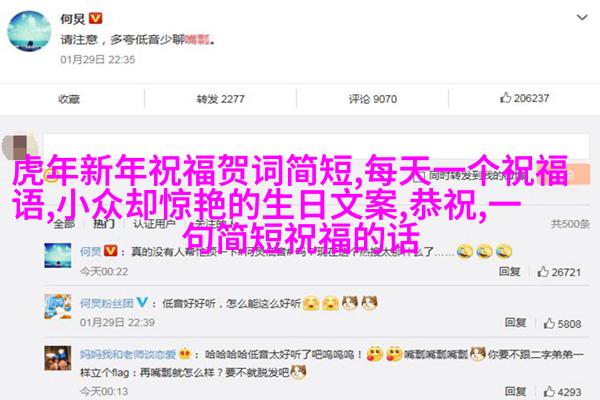600x400 pixels.
Task: Open the 转发 2277 repost option
Action: pyautogui.click(x=220, y=99)
